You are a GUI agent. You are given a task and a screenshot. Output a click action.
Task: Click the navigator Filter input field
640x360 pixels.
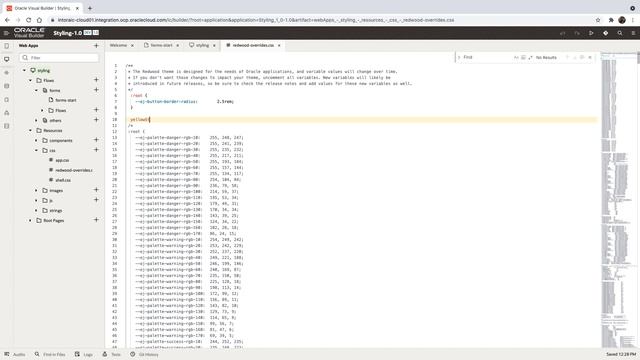click(x=60, y=58)
